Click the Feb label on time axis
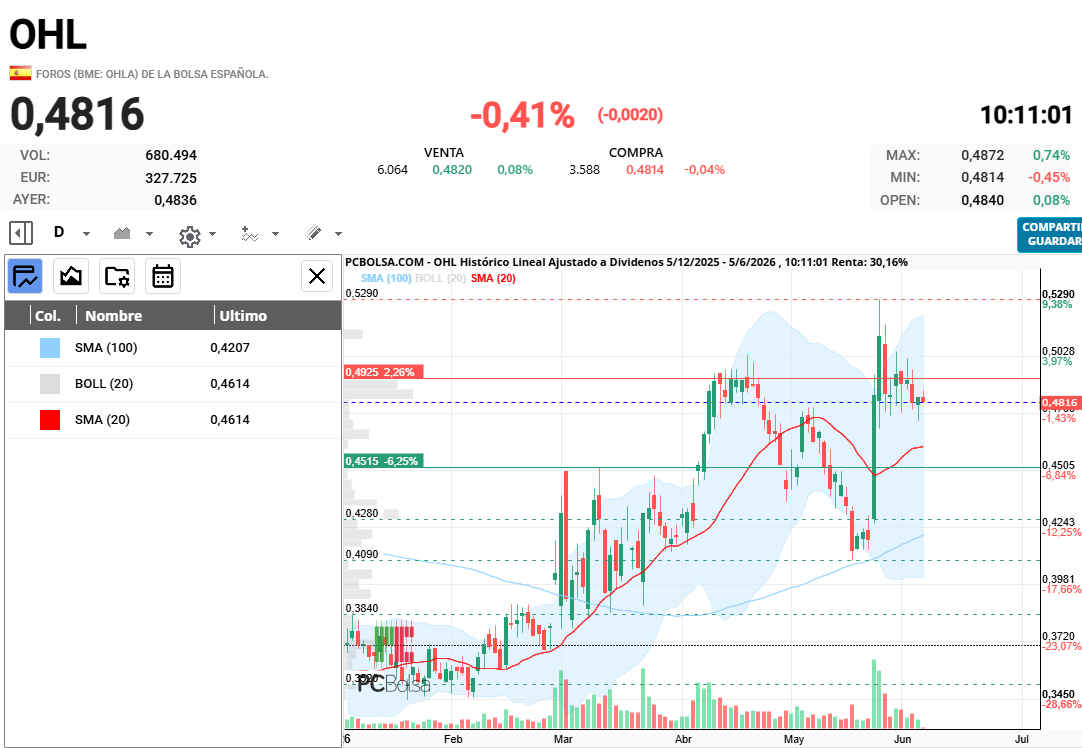1082x748 pixels. (x=453, y=739)
